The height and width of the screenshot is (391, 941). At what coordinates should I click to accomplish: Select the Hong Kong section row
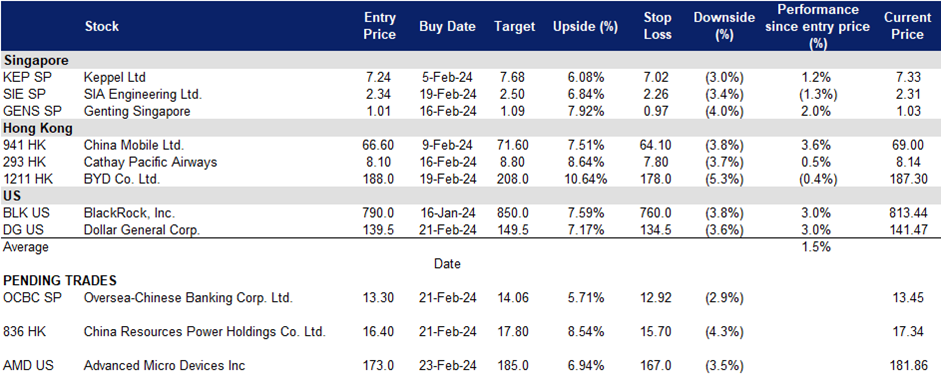pyautogui.click(x=470, y=128)
